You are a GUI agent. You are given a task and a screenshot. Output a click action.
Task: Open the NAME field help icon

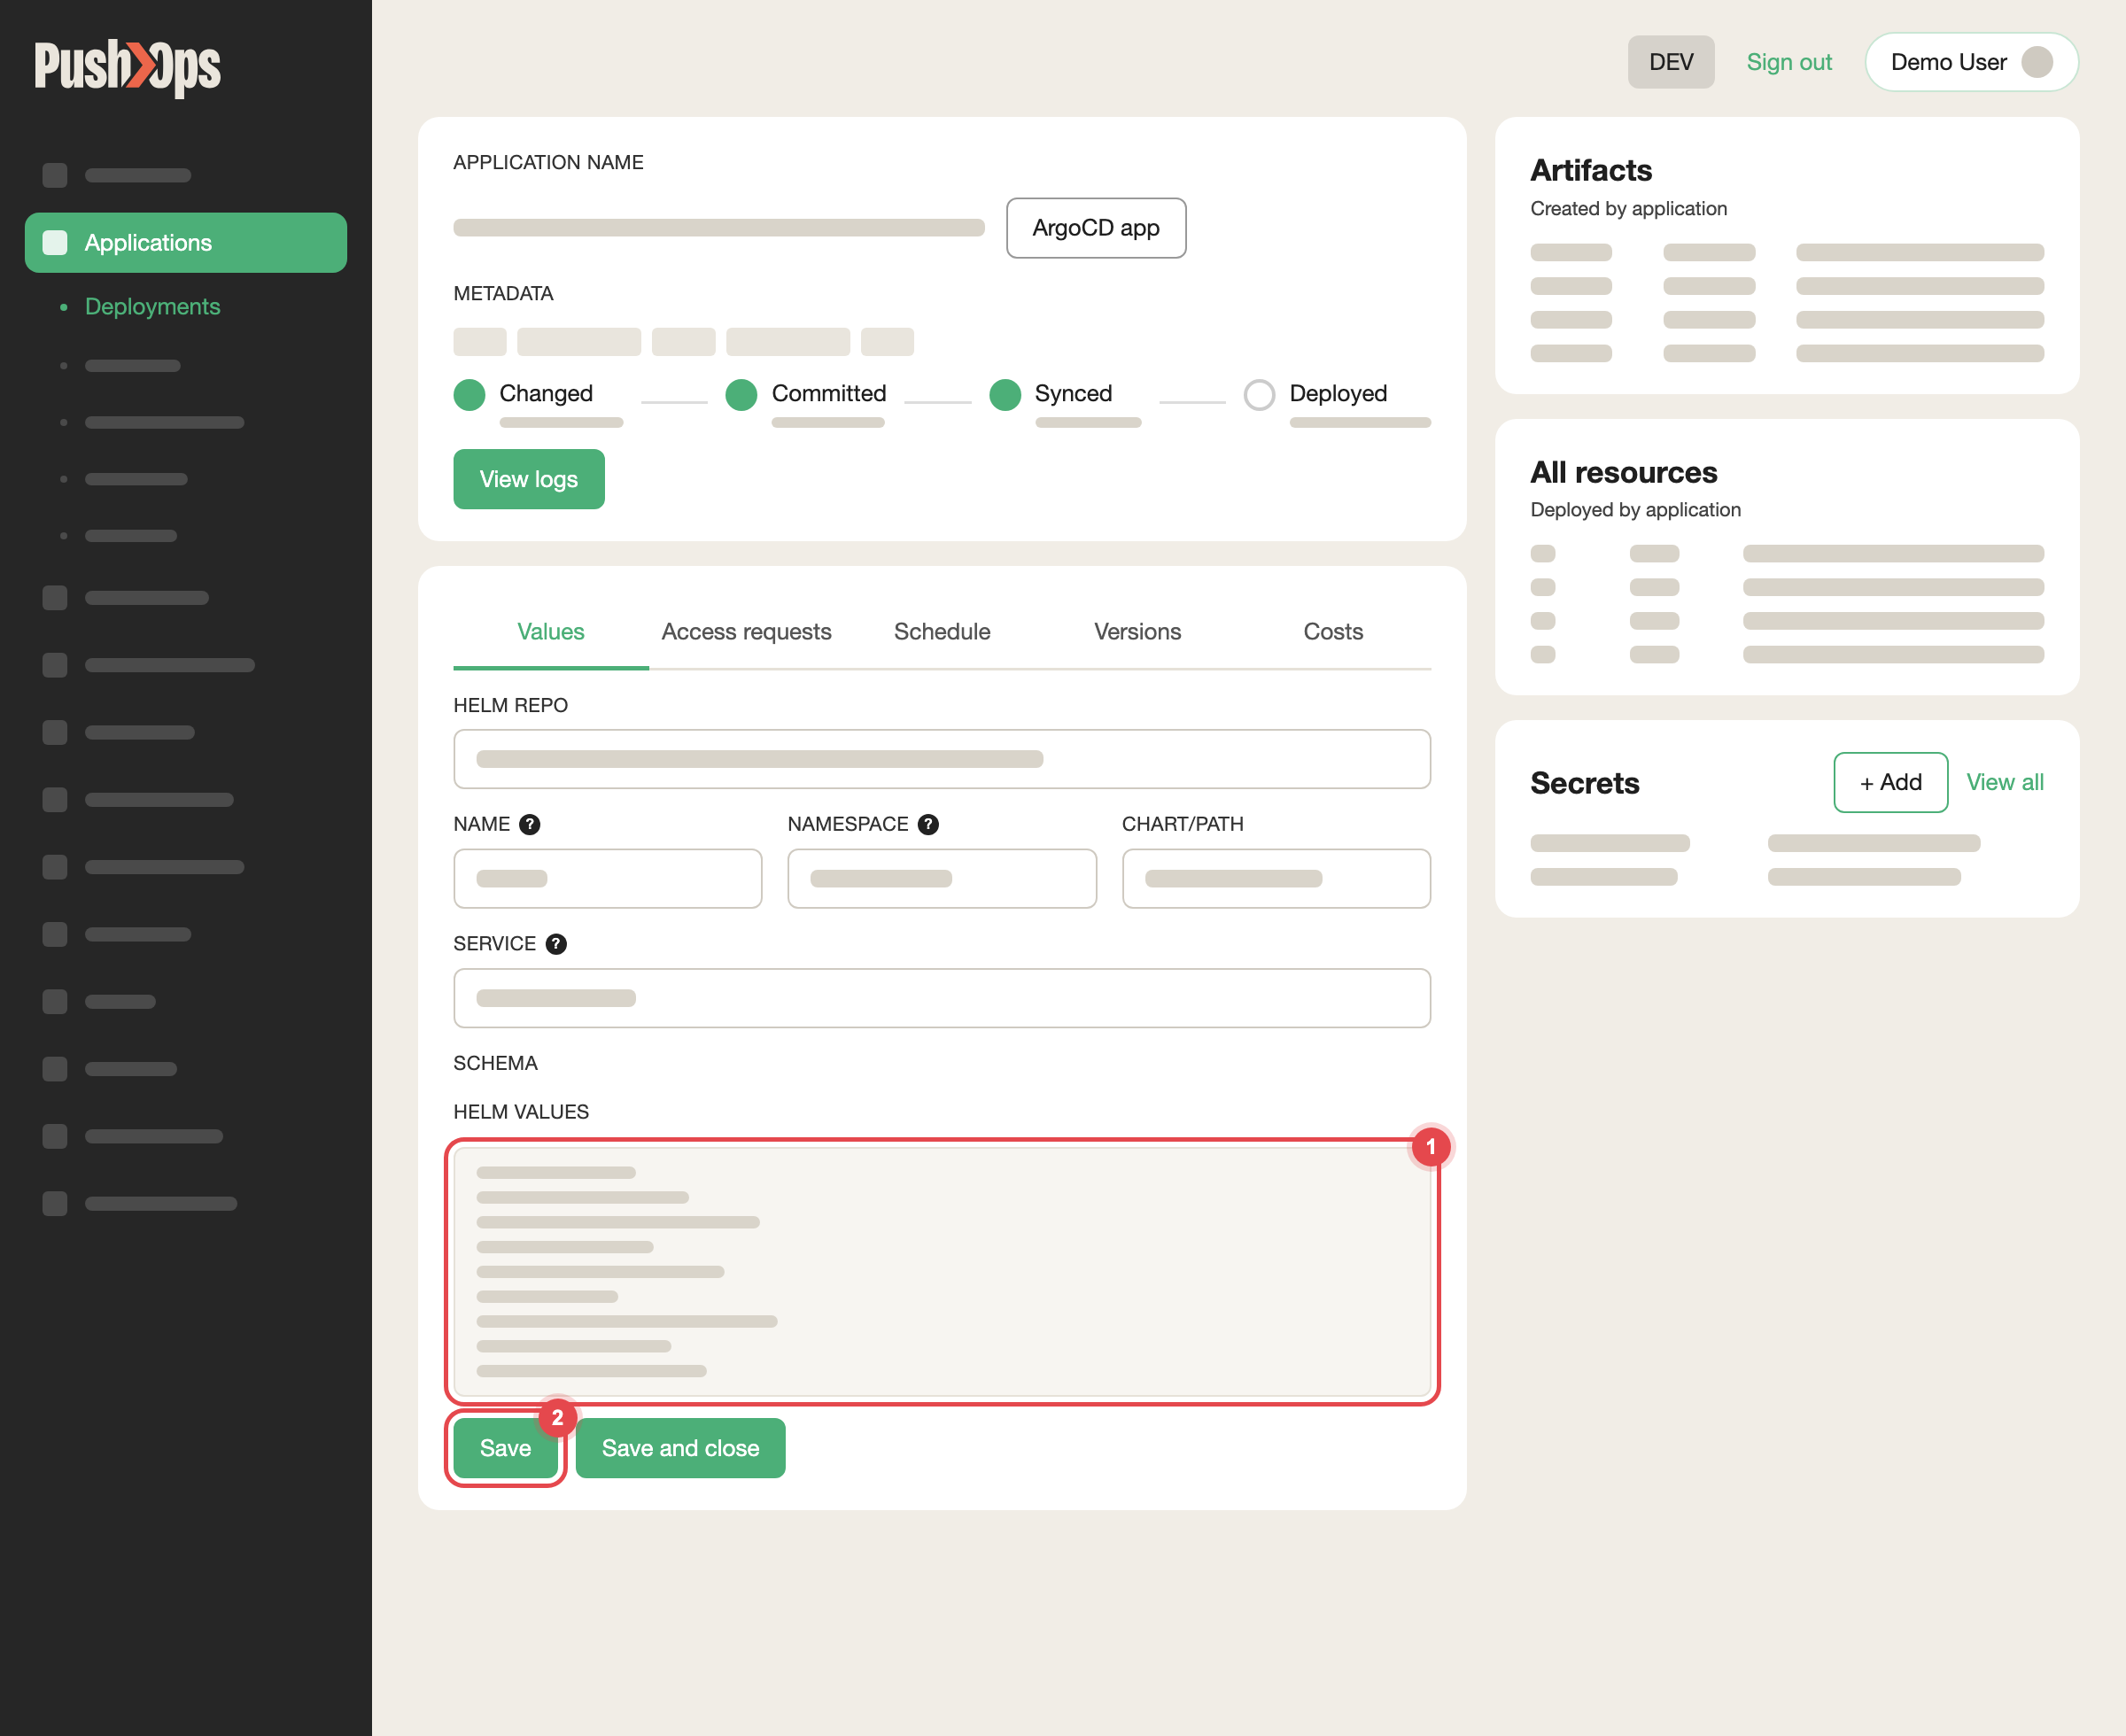(530, 824)
